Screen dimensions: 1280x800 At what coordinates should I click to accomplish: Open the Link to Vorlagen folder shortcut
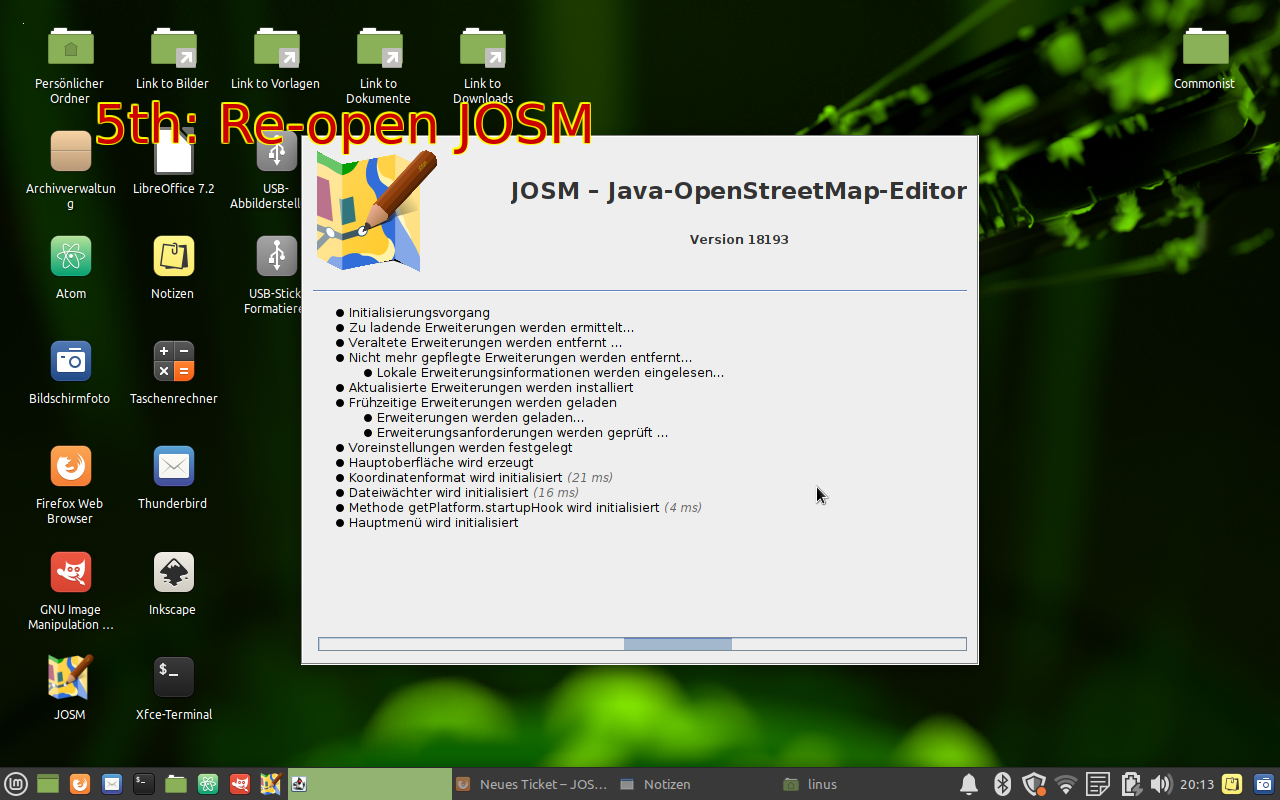276,47
